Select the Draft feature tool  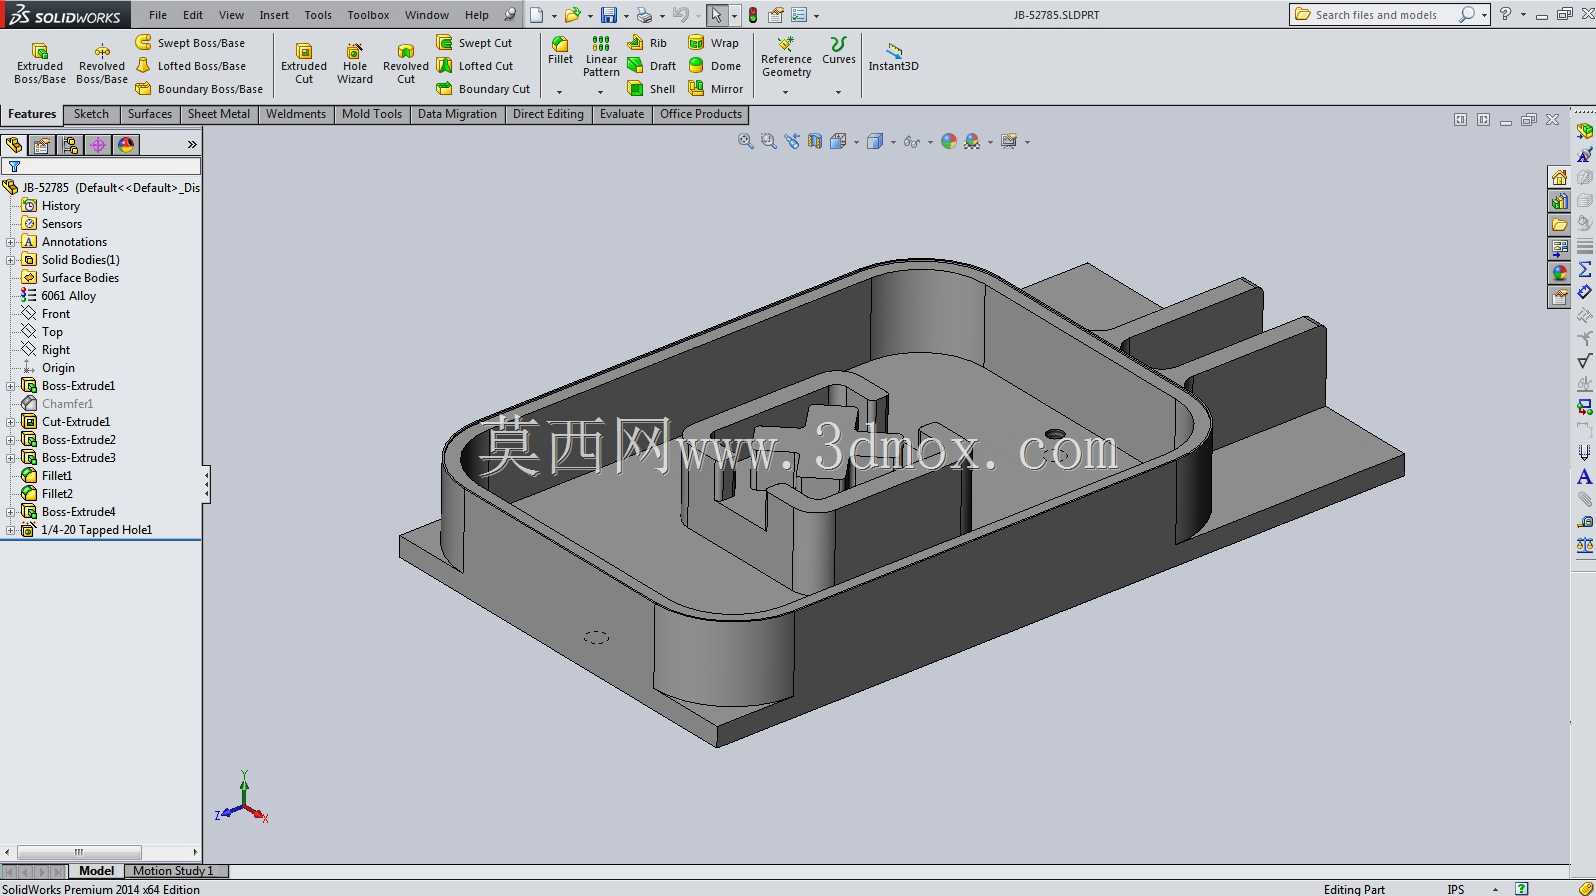(651, 66)
